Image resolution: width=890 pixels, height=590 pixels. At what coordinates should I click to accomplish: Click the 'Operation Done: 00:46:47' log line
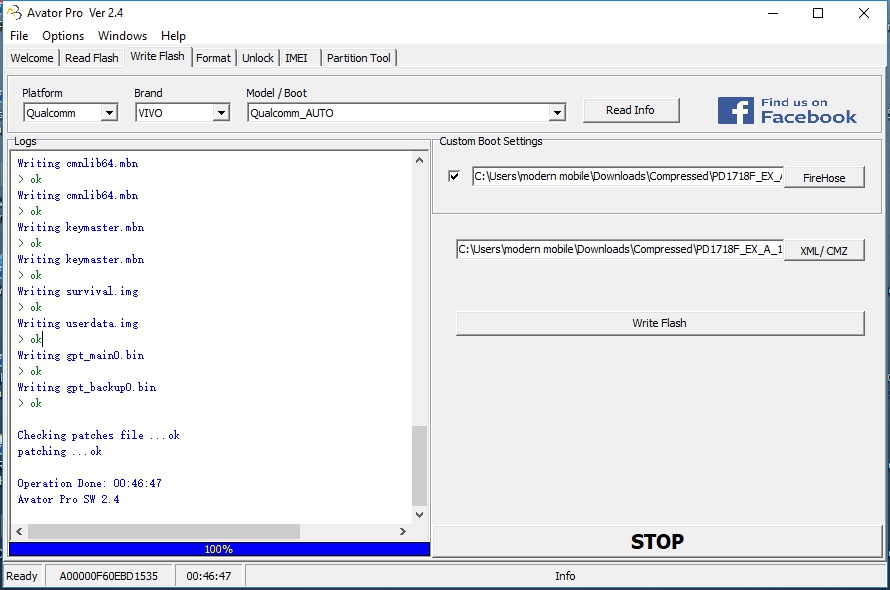[x=90, y=483]
